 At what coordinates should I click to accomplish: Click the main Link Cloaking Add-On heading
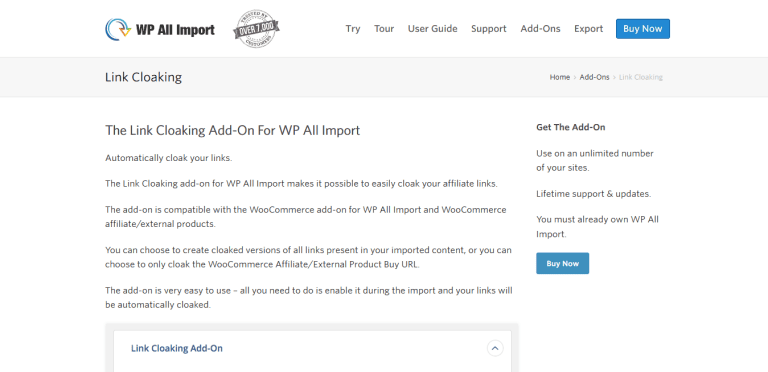pos(233,130)
